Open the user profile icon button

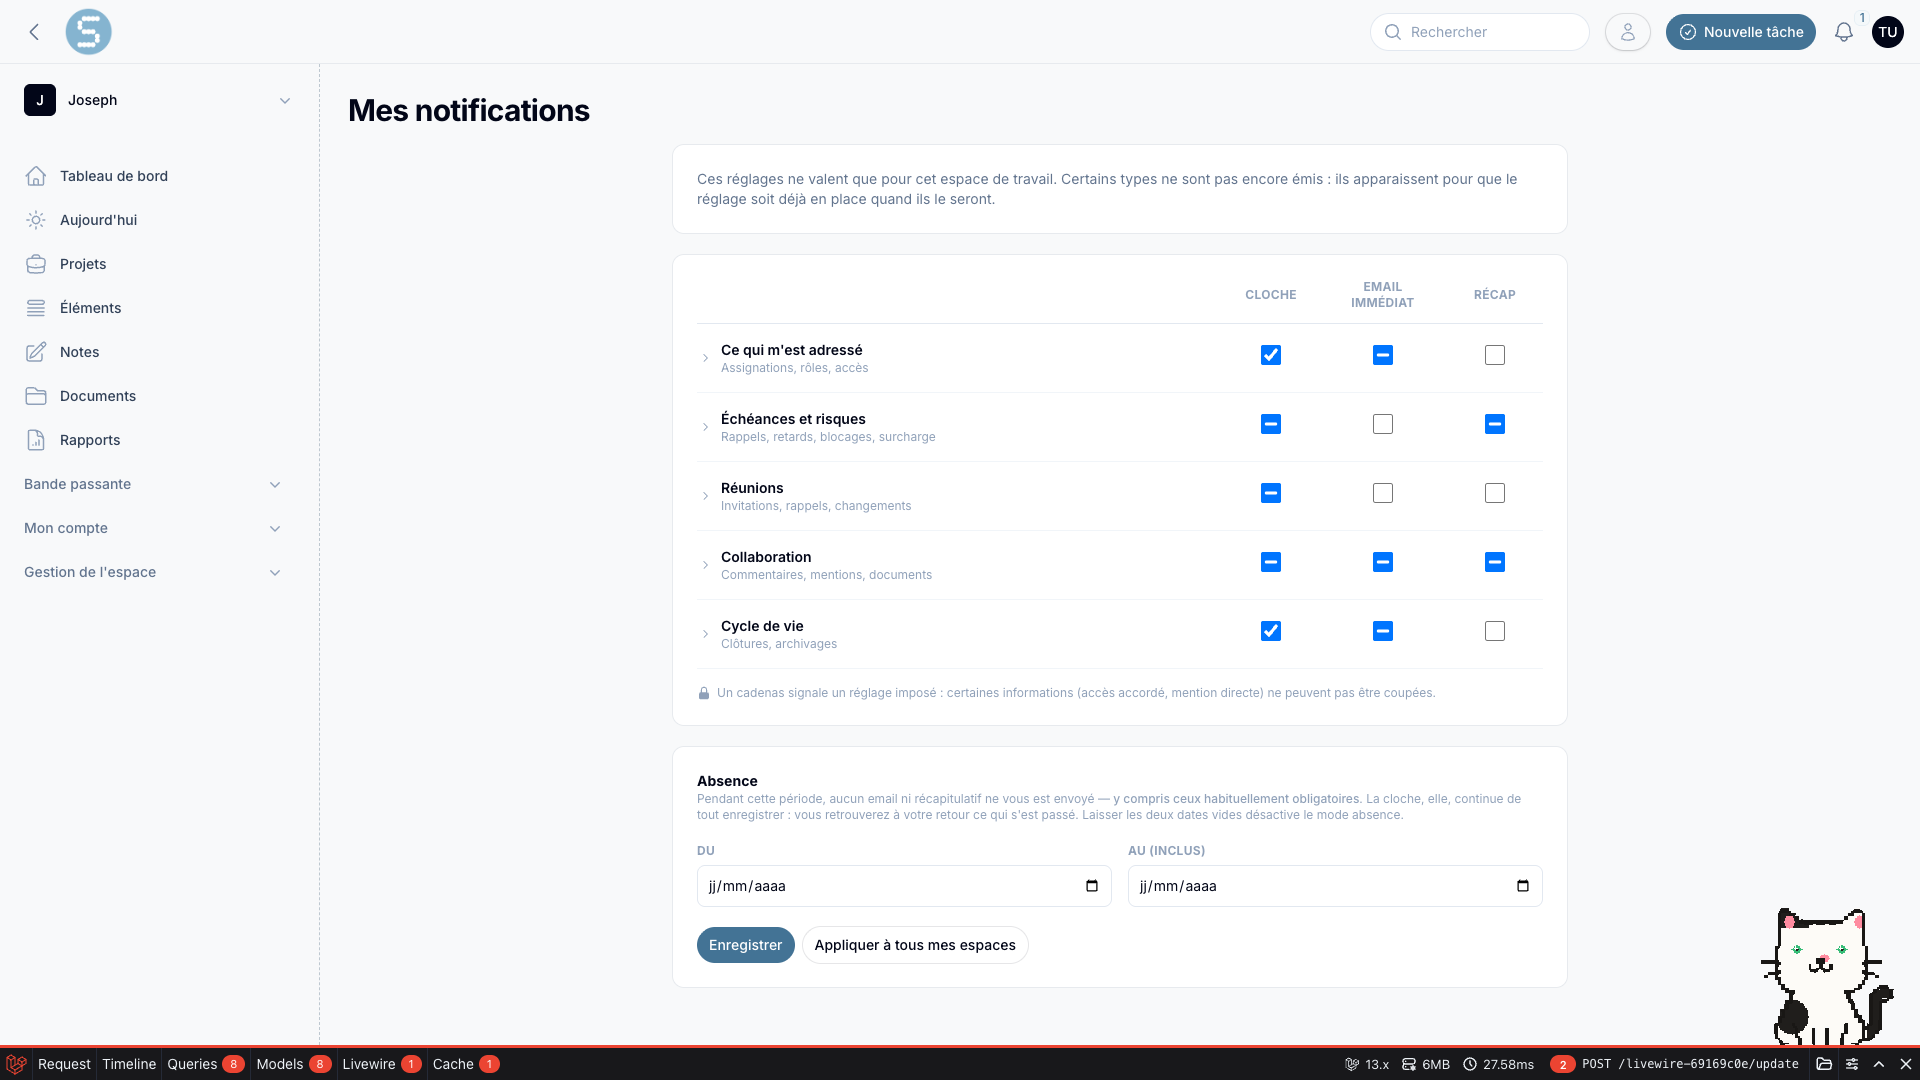click(x=1627, y=32)
